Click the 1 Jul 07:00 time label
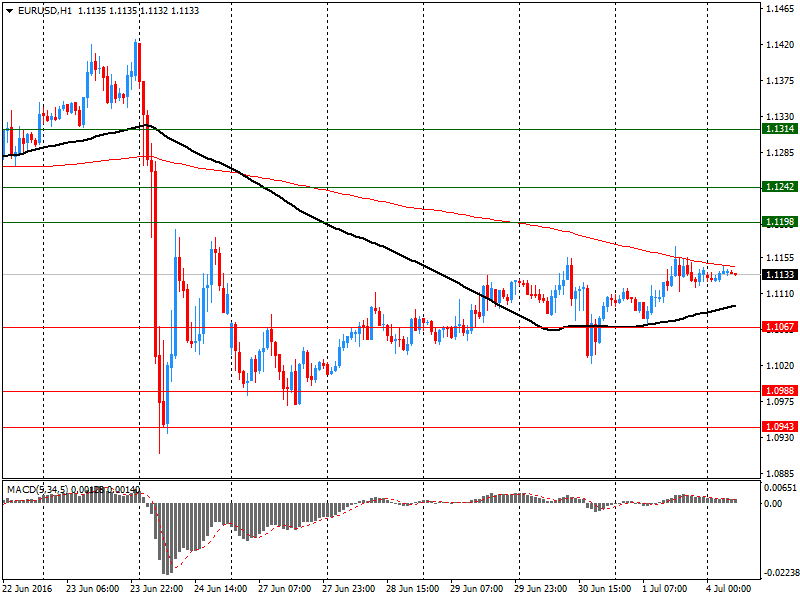This screenshot has height=600, width=800. click(665, 589)
